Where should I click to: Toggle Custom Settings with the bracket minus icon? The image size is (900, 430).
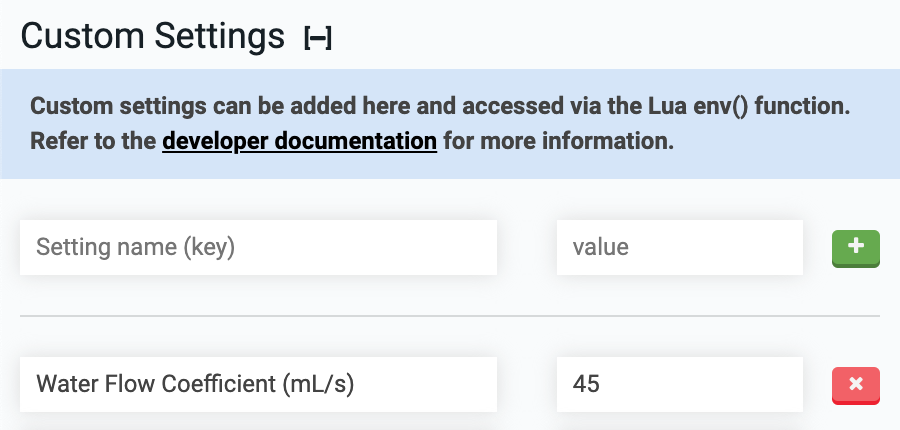tap(318, 38)
